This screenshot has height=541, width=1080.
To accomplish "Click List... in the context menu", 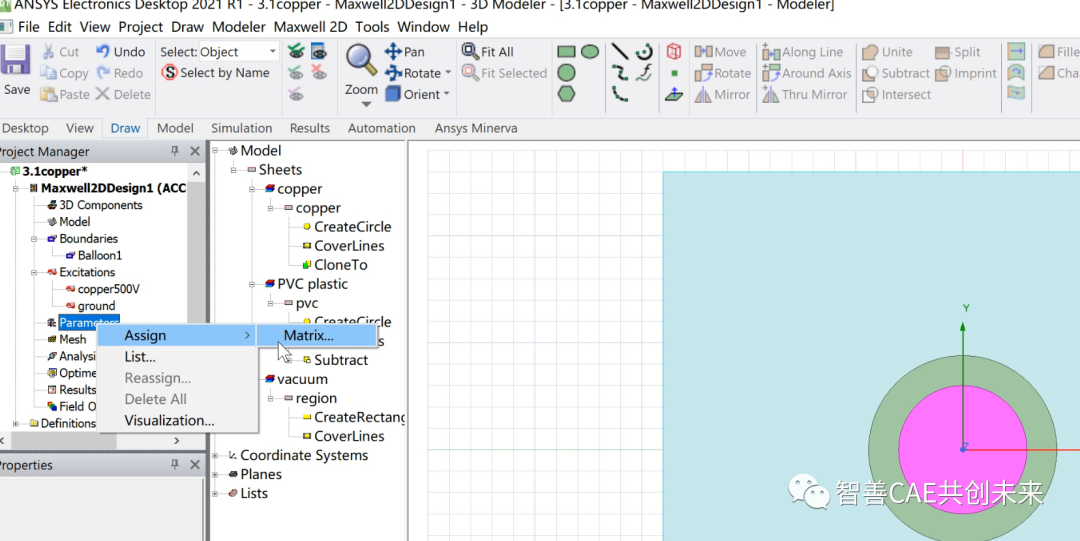I will click(177, 357).
